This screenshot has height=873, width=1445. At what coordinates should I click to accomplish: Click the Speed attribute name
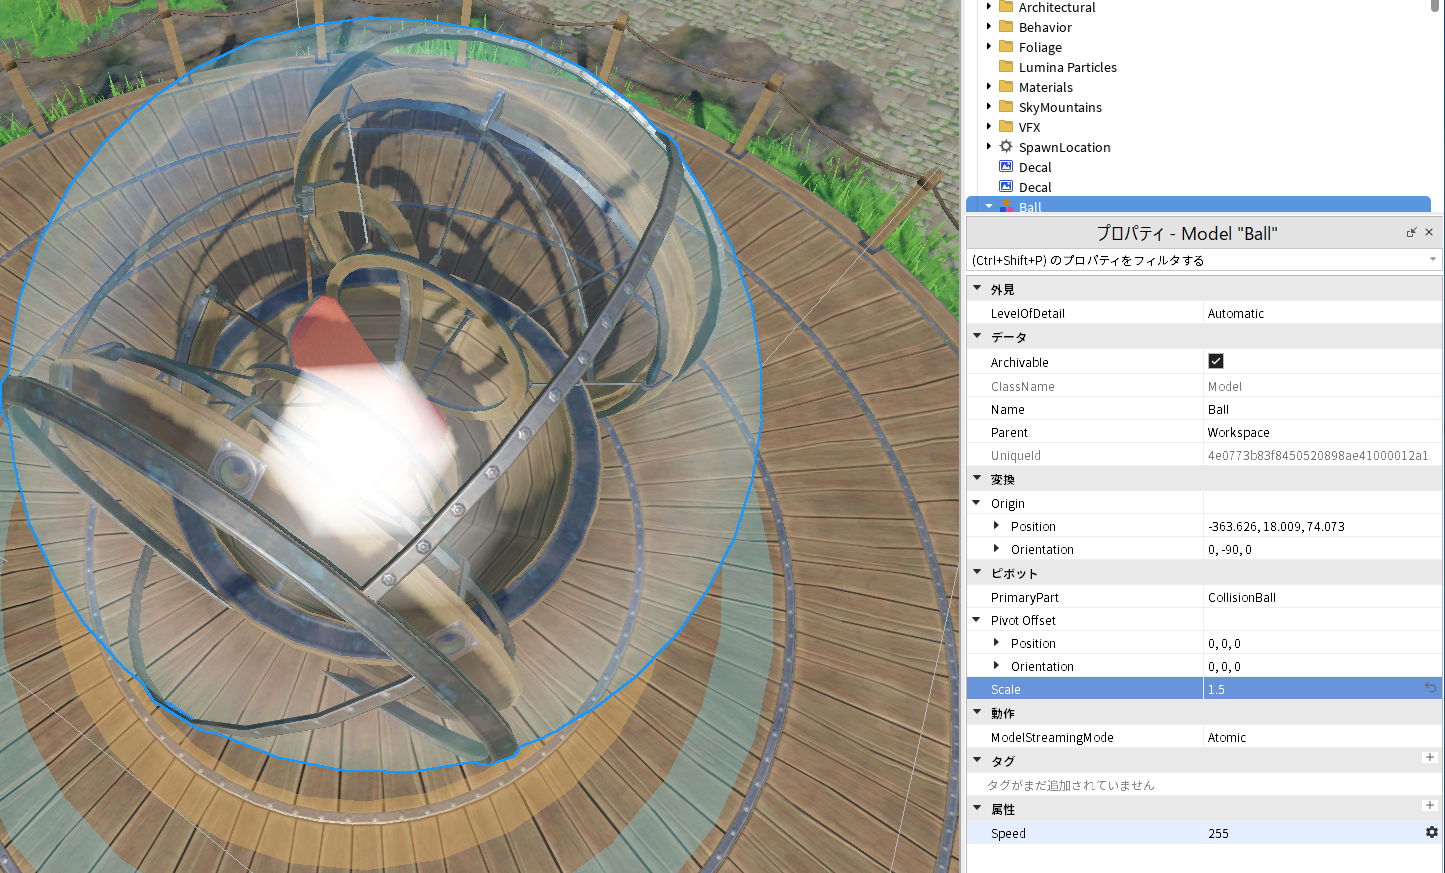pos(1008,833)
